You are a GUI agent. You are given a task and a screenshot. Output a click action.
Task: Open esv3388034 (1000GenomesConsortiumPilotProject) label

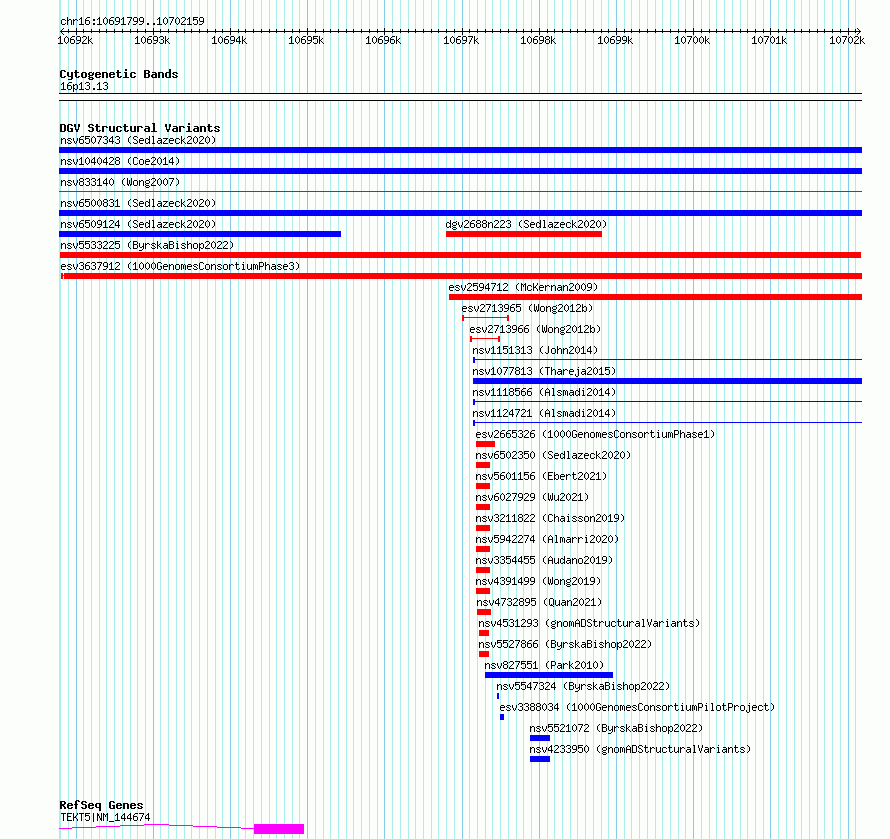pyautogui.click(x=637, y=707)
